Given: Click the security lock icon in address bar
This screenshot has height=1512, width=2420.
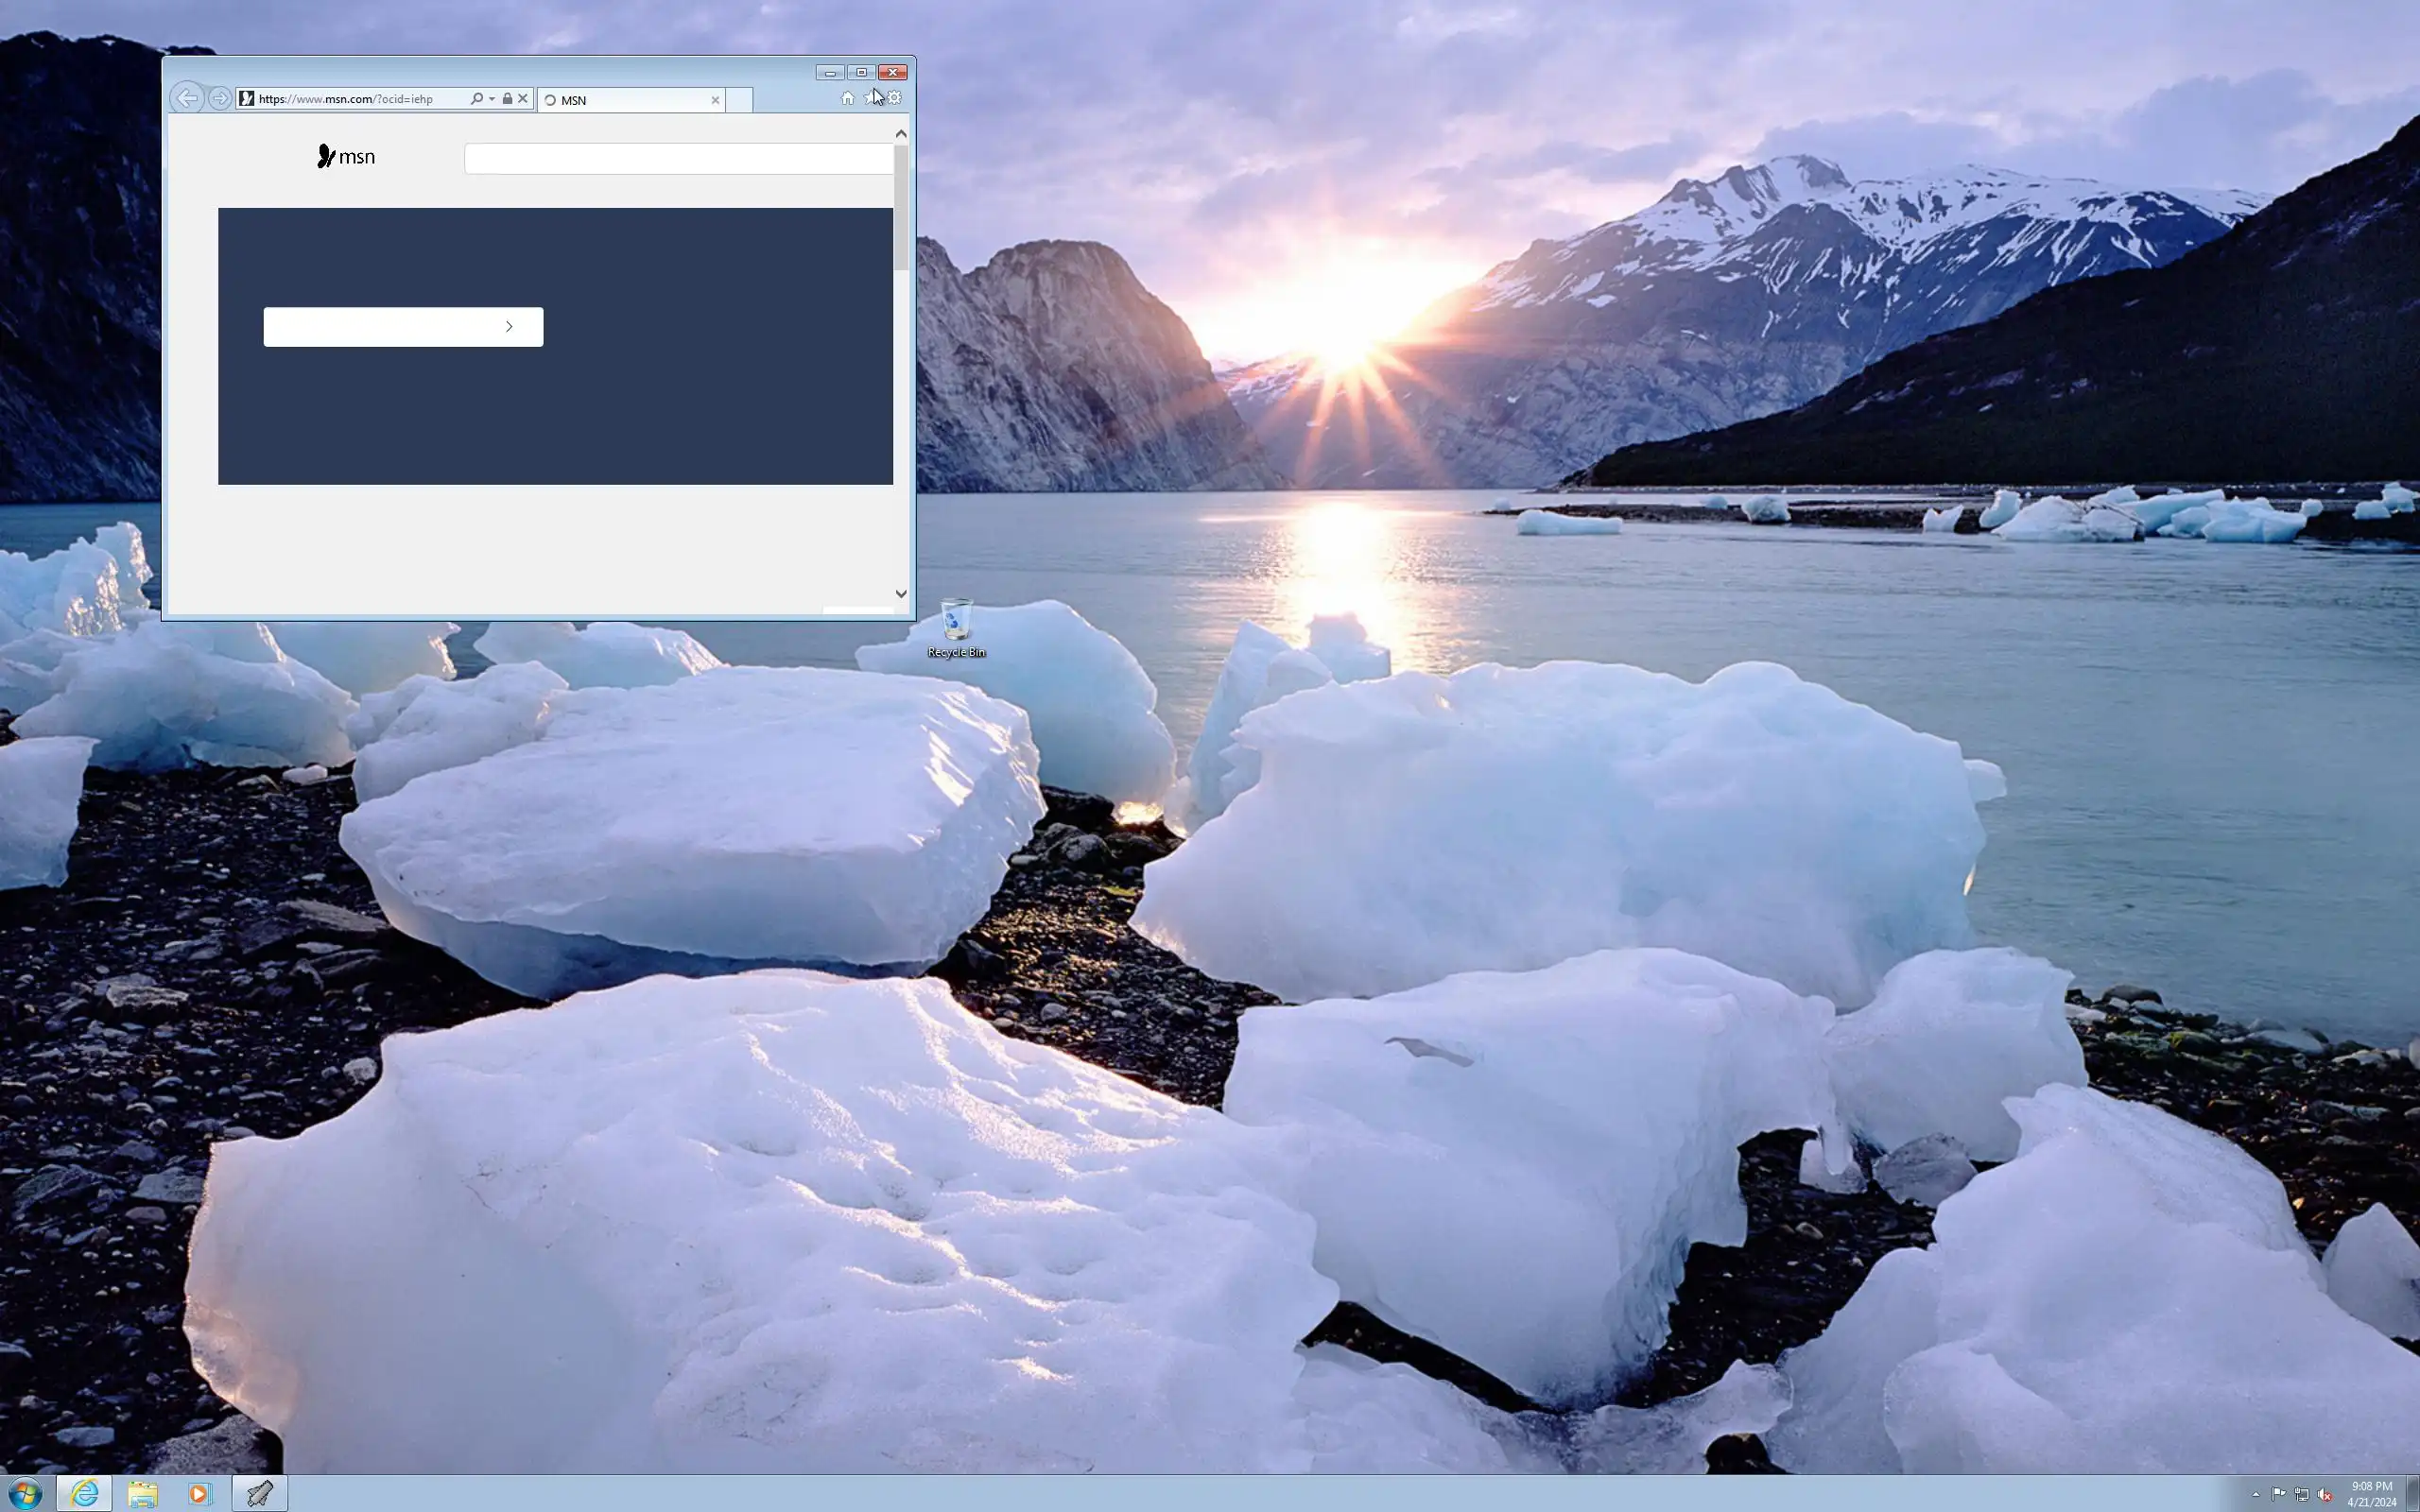Looking at the screenshot, I should click(x=507, y=99).
